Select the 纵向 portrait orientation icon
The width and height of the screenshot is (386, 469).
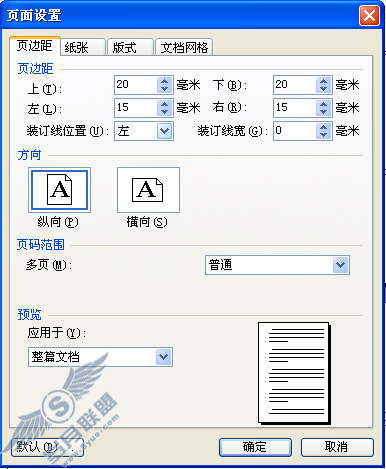60,190
